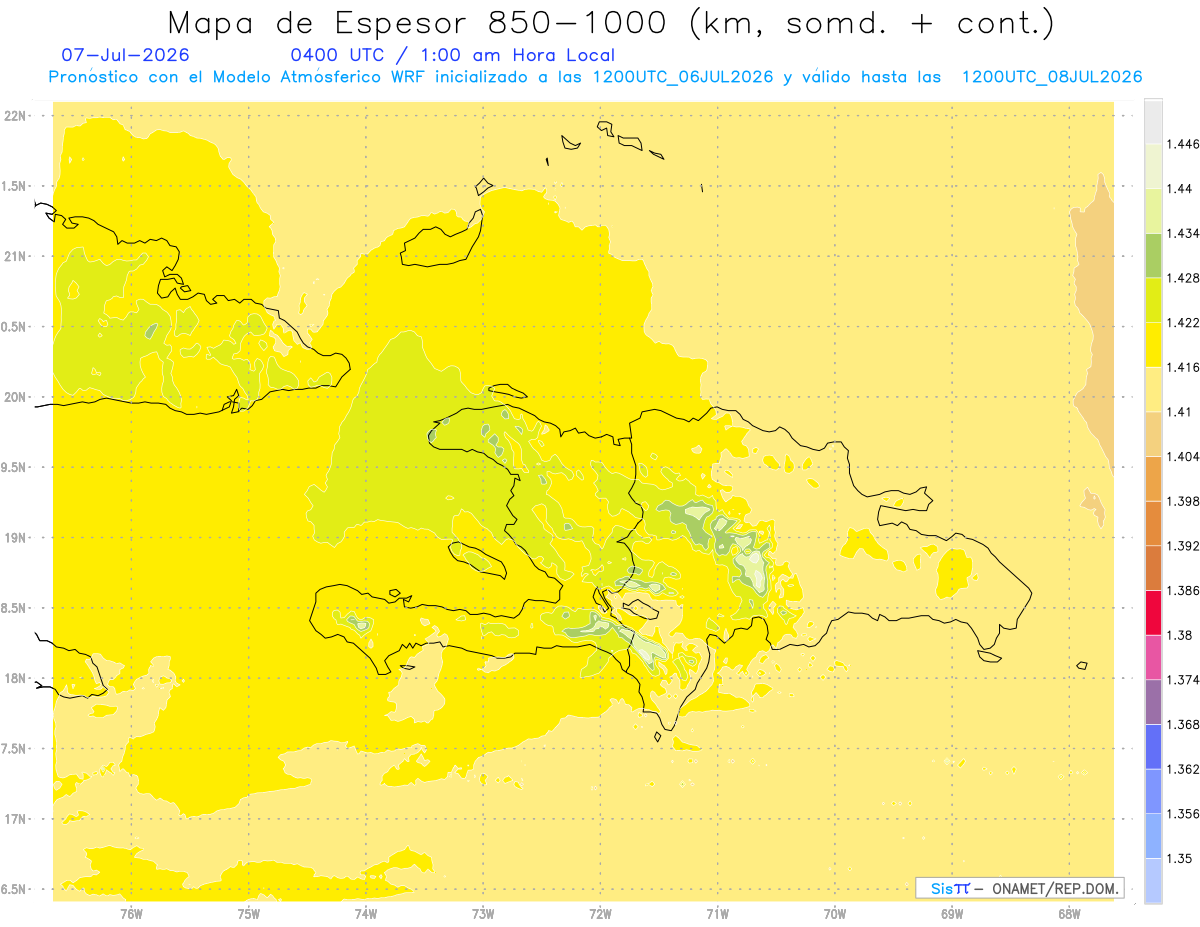1200x927 pixels.
Task: Click the '17N' latitude label
Action: 17,819
